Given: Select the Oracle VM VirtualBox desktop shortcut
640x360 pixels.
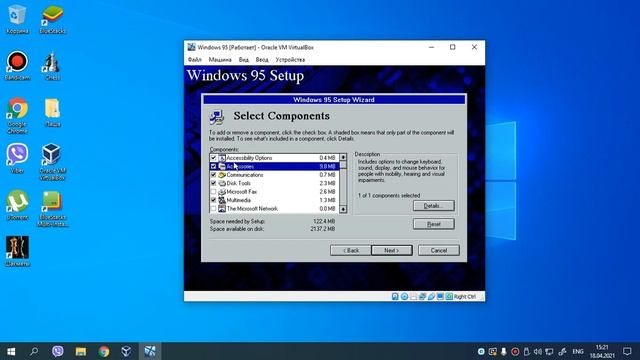Looking at the screenshot, I should pos(52,162).
